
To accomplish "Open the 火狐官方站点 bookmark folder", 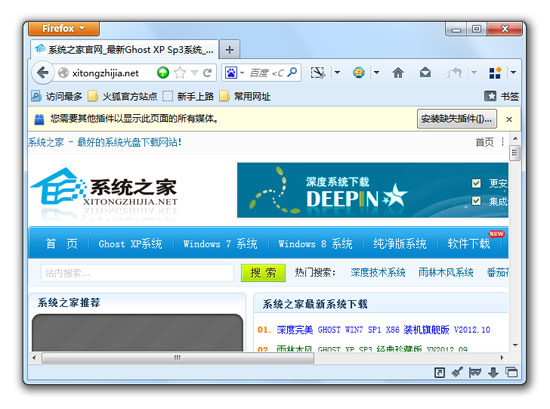I will (x=123, y=96).
